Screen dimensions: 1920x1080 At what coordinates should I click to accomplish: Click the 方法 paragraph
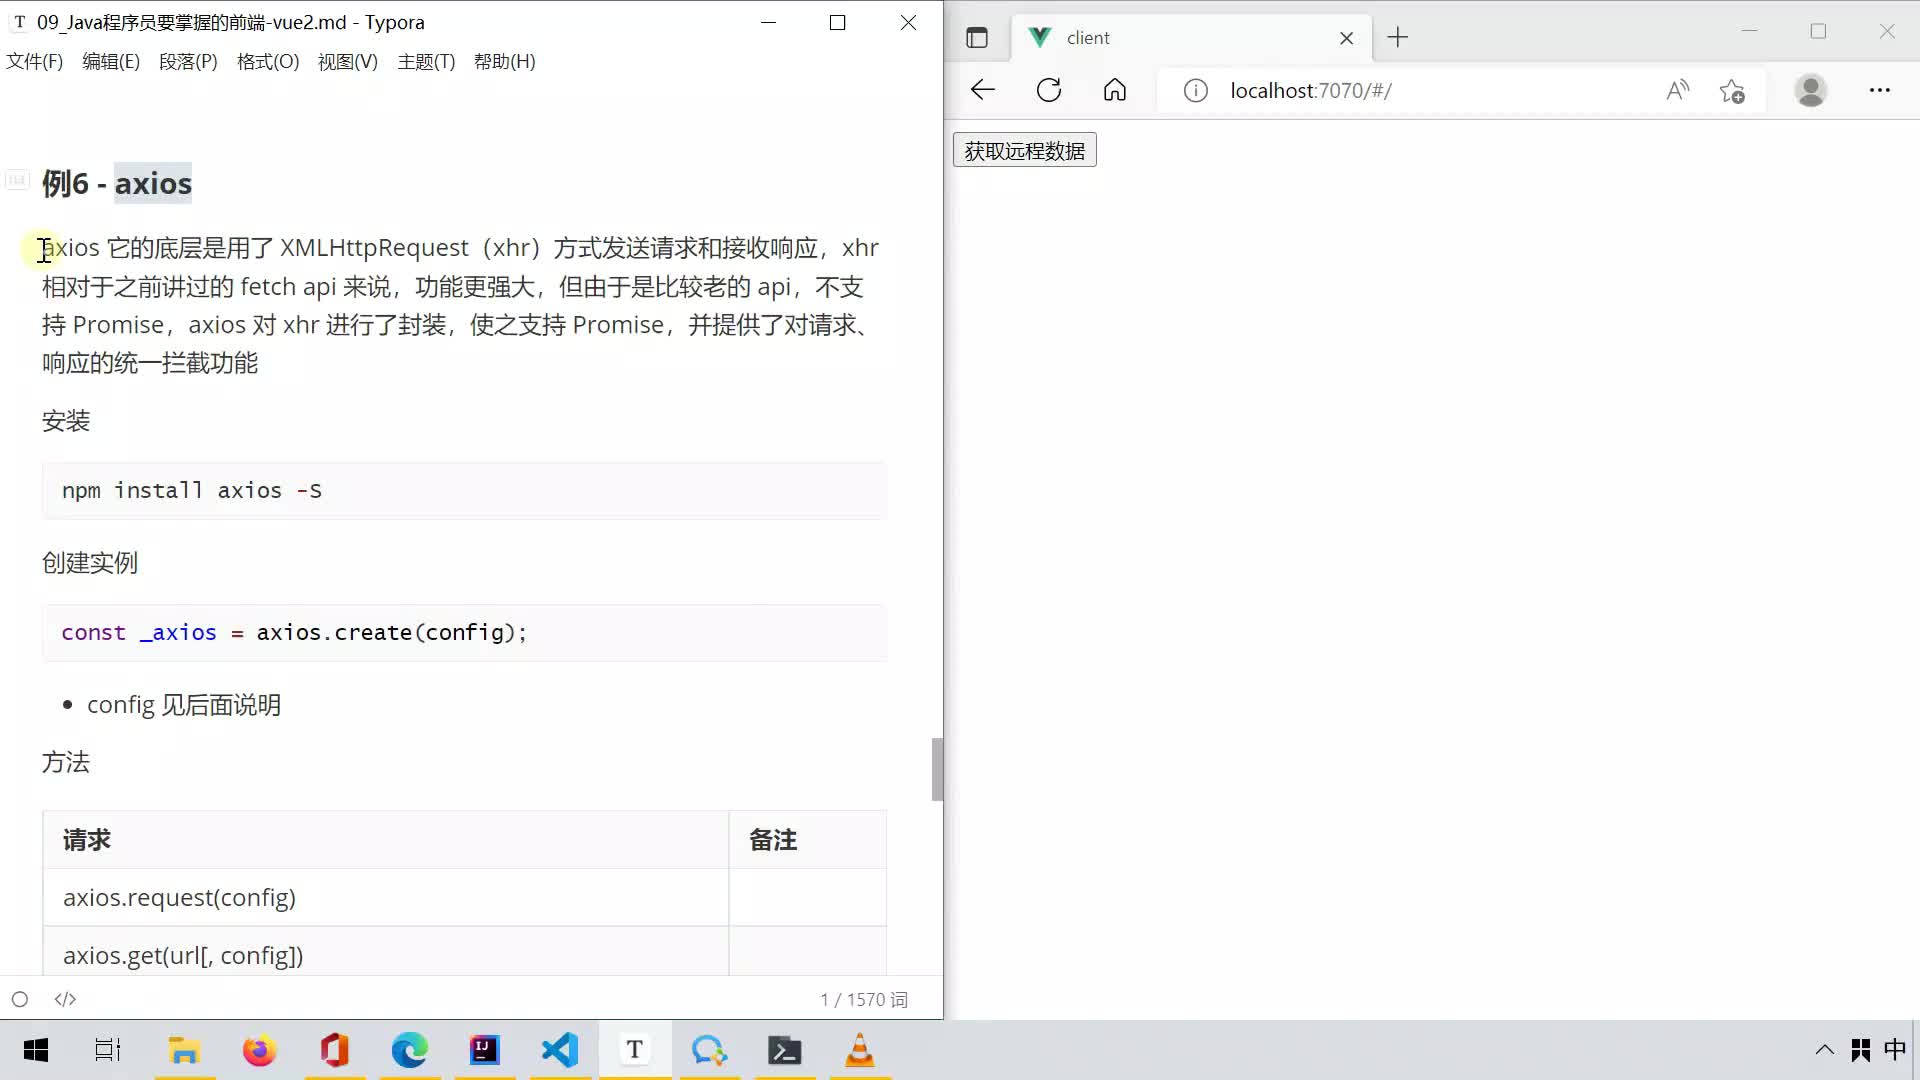[66, 764]
